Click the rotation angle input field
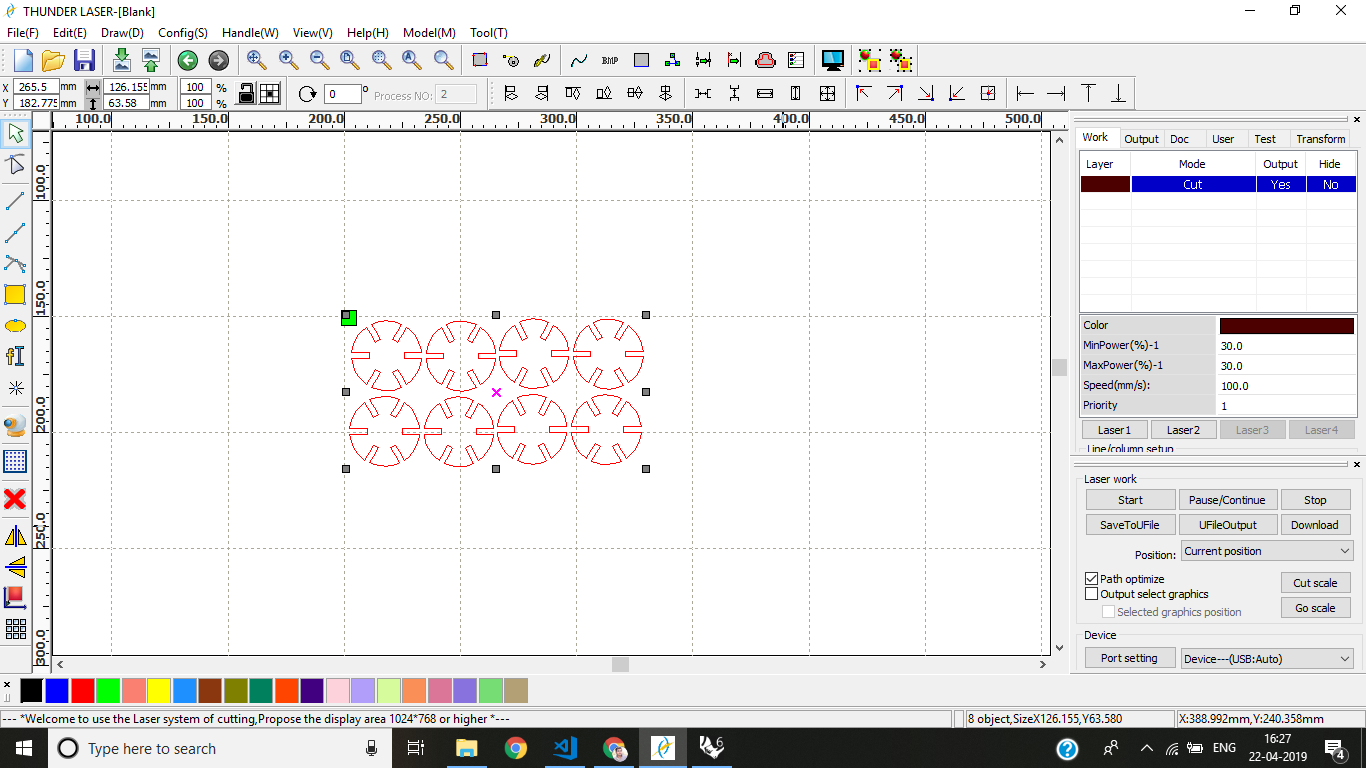This screenshot has width=1366, height=768. (x=343, y=94)
